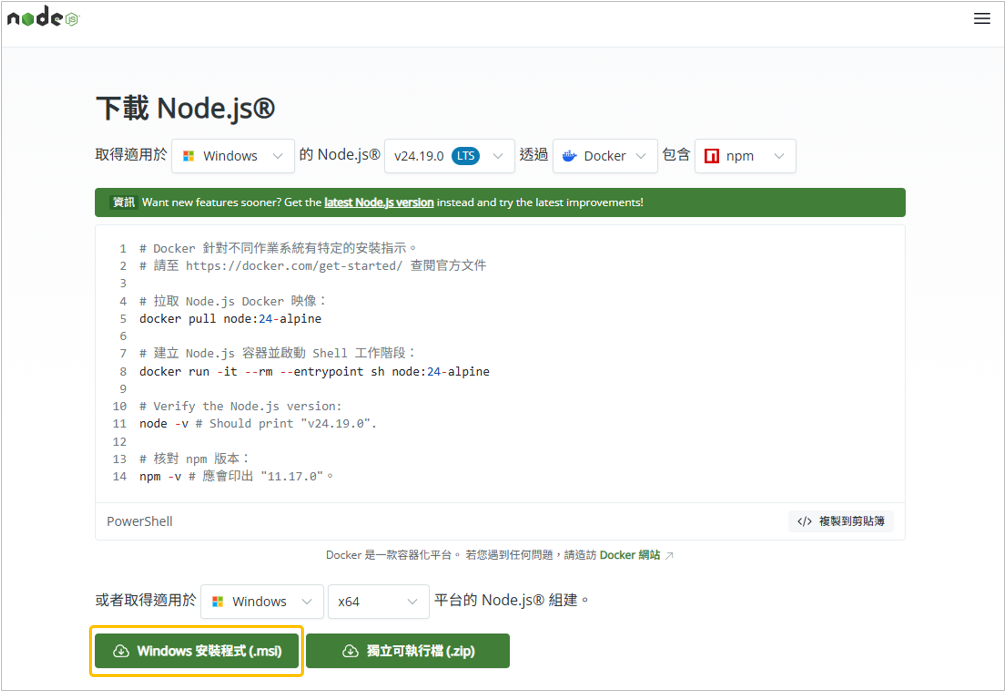This screenshot has height=692, width=1006.
Task: Click the Docker whale icon
Action: point(569,156)
